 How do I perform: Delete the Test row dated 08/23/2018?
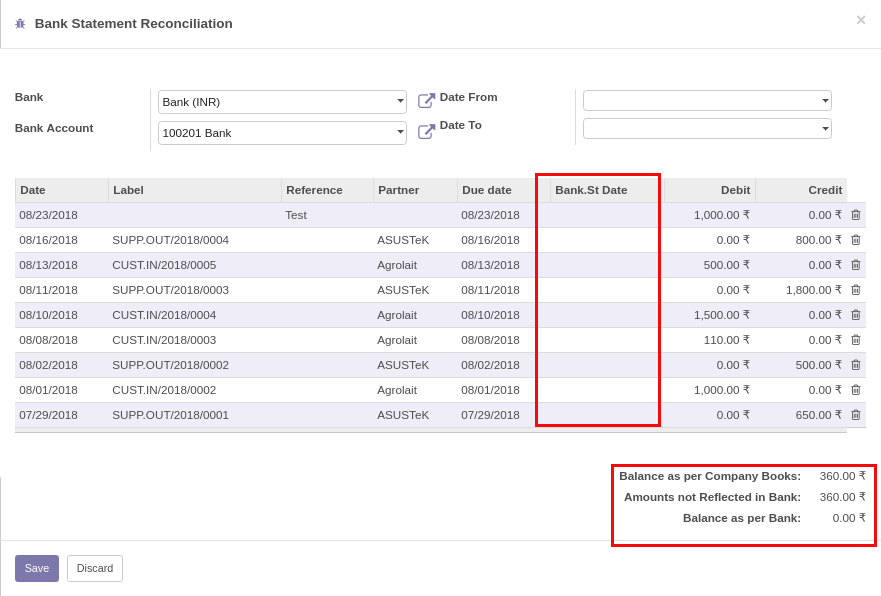tap(855, 215)
